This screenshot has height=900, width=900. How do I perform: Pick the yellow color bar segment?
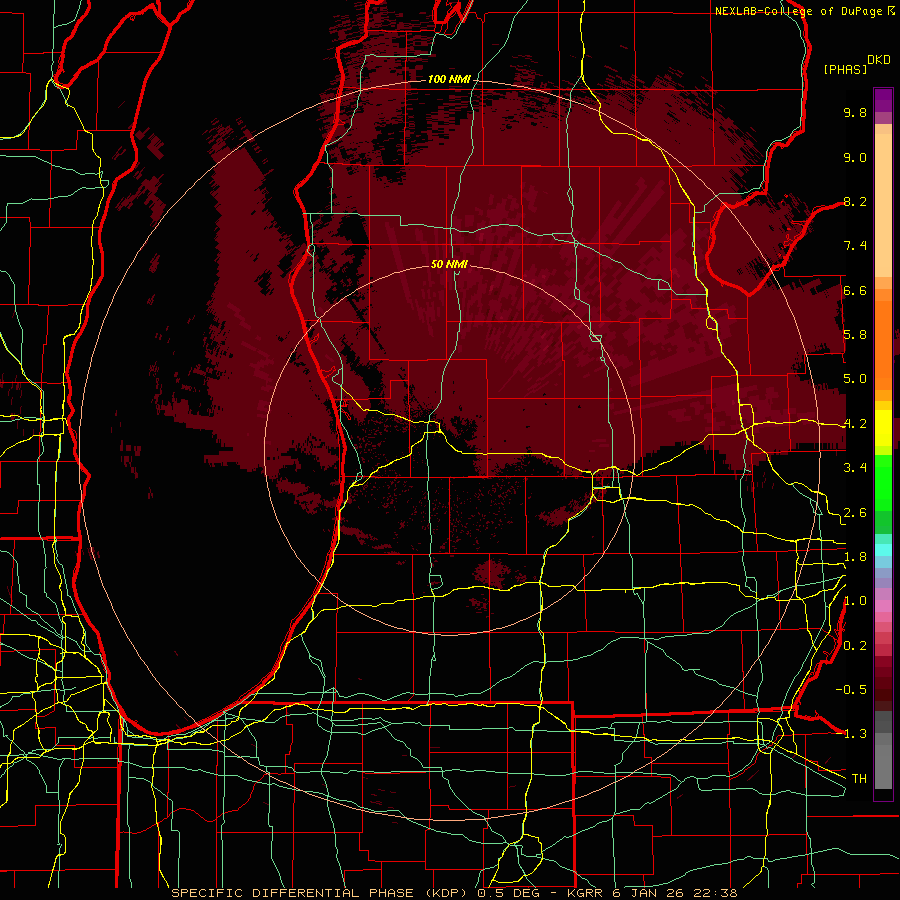click(x=883, y=428)
